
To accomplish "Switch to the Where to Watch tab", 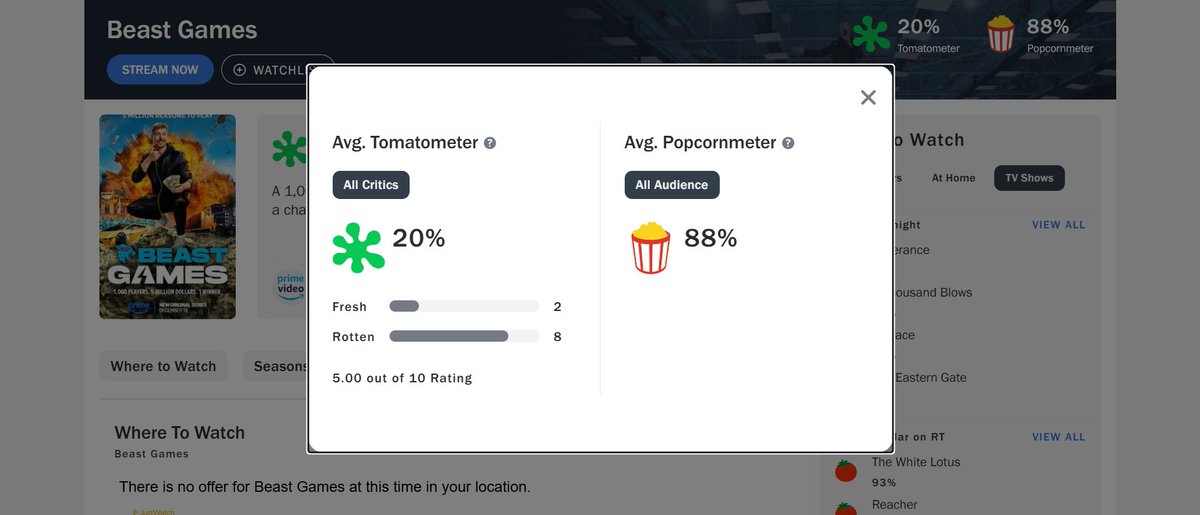I will click(x=163, y=366).
